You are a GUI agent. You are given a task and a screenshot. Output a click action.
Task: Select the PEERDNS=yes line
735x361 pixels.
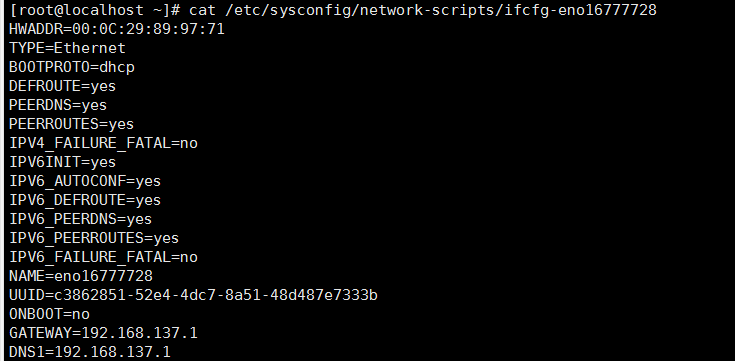(58, 105)
